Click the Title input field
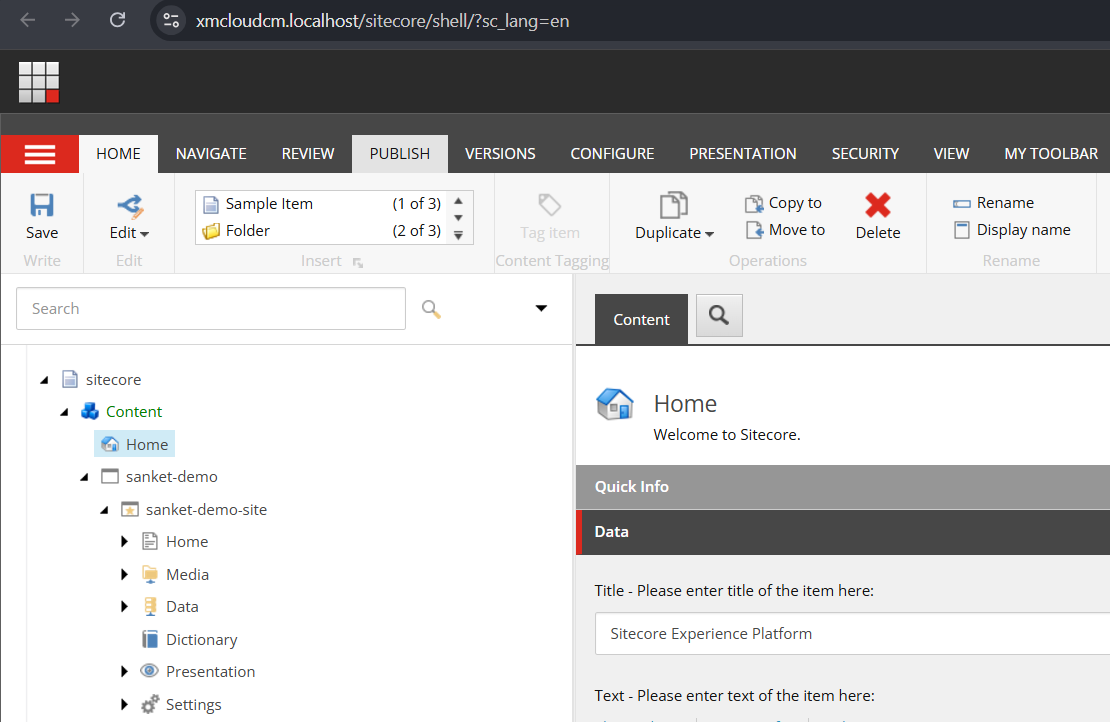 click(x=850, y=633)
